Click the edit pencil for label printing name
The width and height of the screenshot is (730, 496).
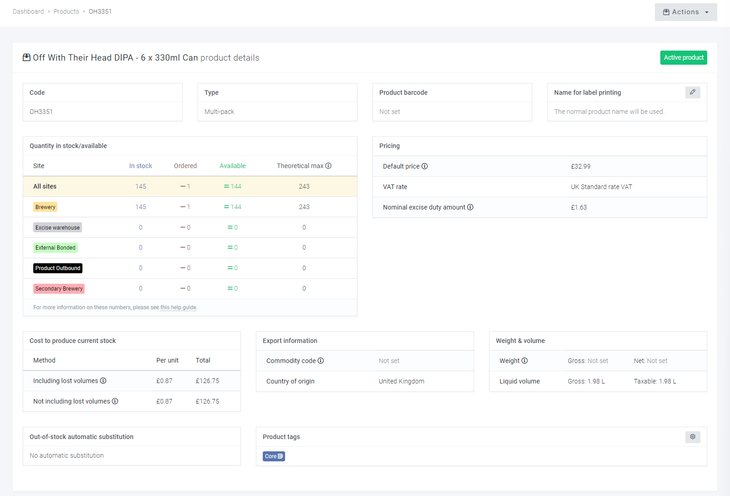coord(692,92)
